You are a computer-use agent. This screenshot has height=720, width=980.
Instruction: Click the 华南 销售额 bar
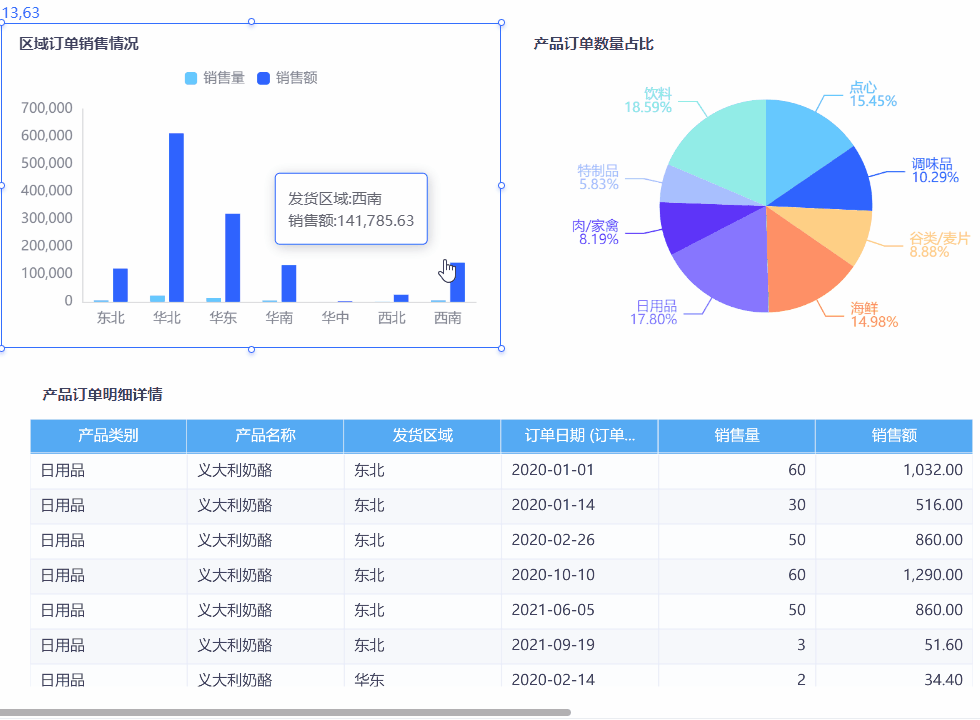click(289, 283)
